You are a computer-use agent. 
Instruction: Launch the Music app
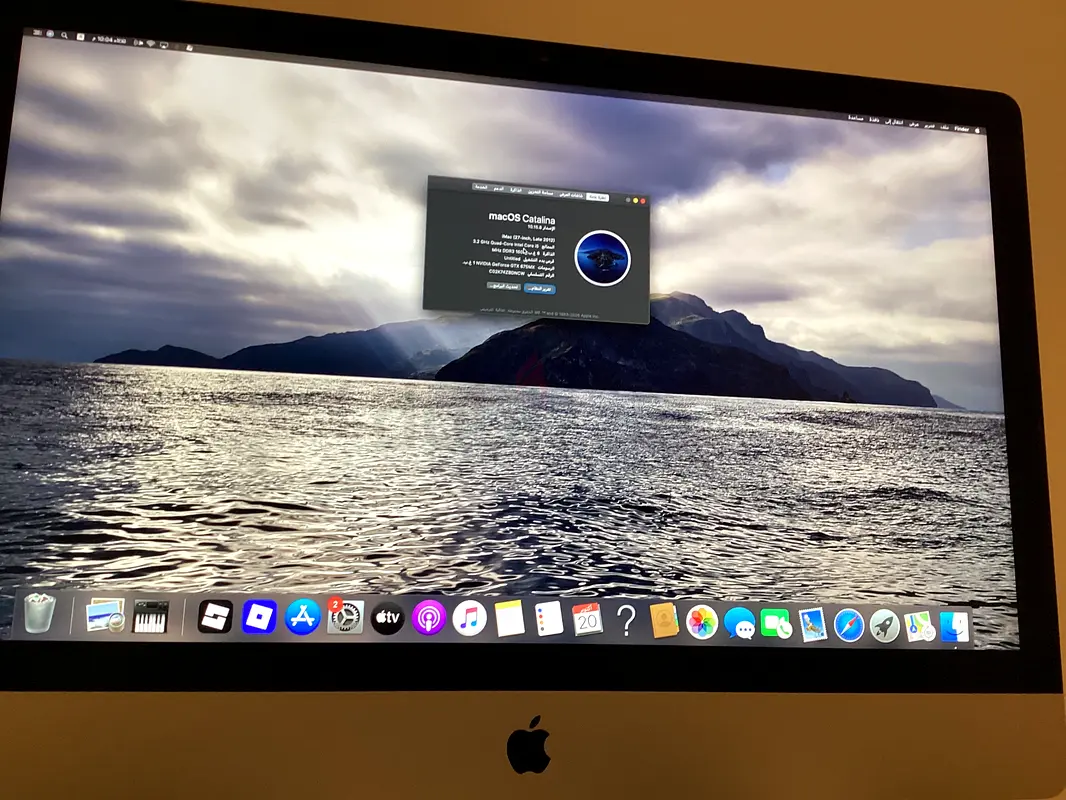point(469,619)
